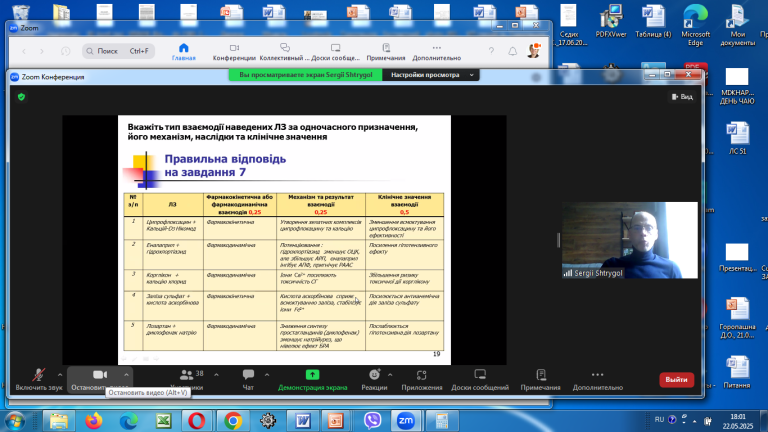The image size is (768, 432).
Task: Click the Zoom icon in the taskbar
Action: click(406, 421)
